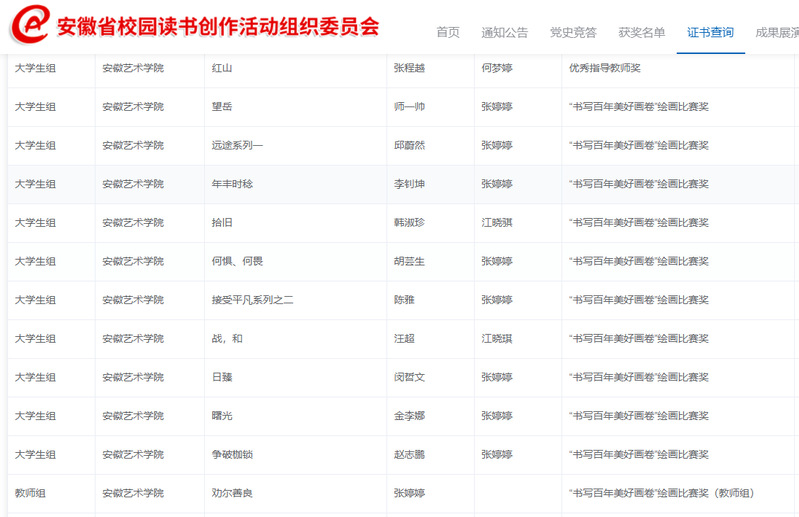
Task: Click author name 胡芸生
Action: coord(409,262)
